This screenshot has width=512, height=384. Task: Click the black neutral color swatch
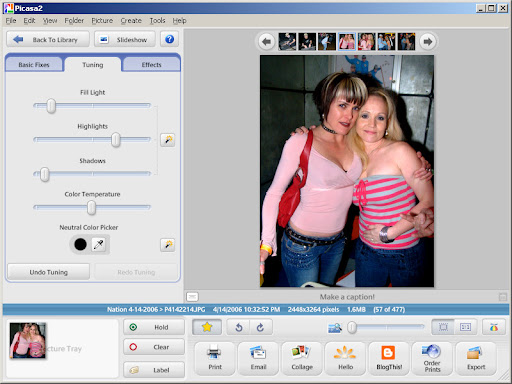(x=80, y=244)
